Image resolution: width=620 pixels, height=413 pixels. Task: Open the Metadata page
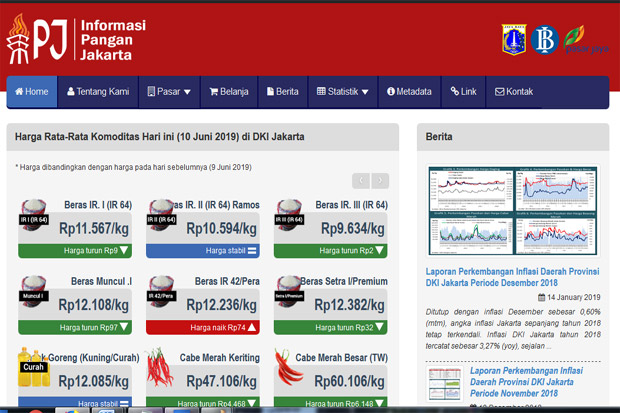coord(409,92)
